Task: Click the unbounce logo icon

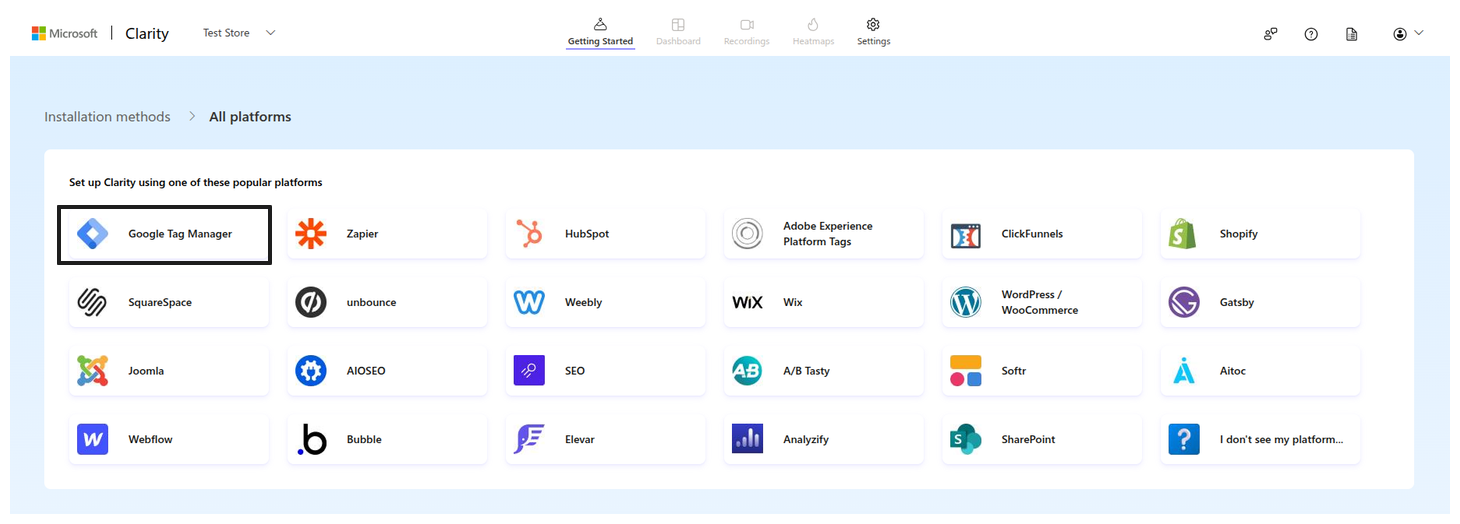Action: coord(311,302)
